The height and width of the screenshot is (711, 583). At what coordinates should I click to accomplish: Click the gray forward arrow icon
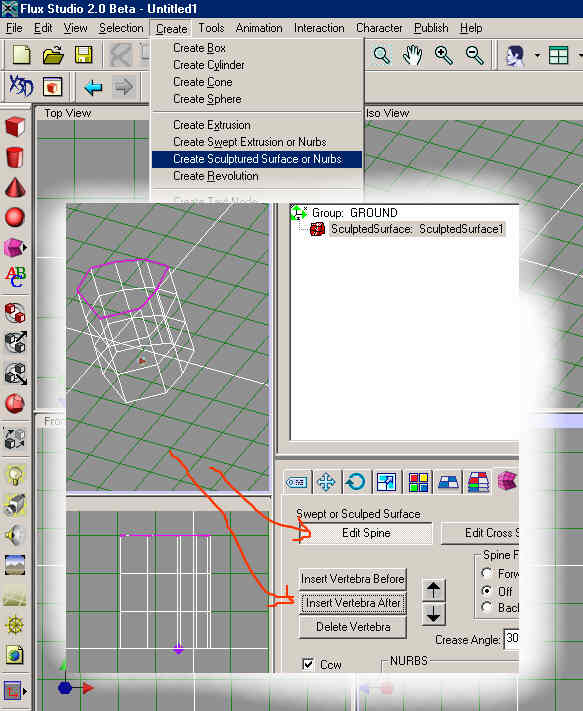(x=123, y=86)
